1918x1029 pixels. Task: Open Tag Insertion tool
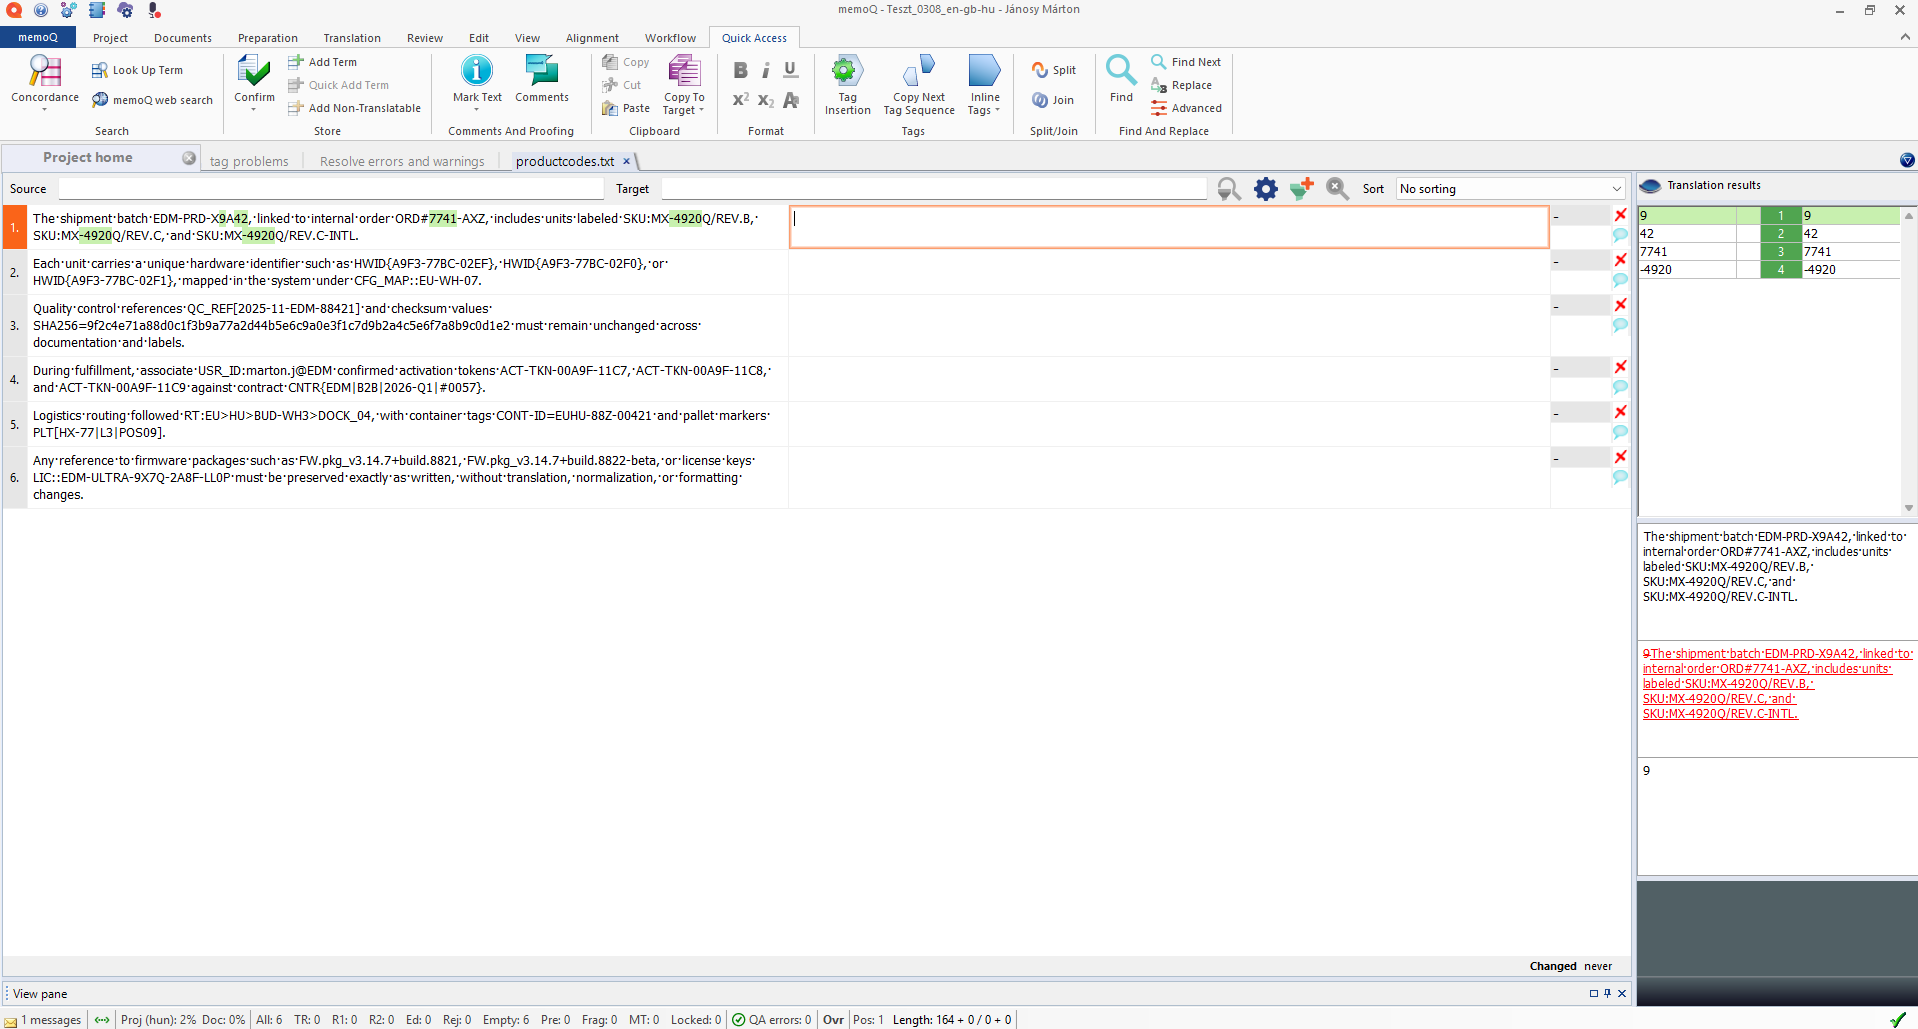pyautogui.click(x=847, y=72)
